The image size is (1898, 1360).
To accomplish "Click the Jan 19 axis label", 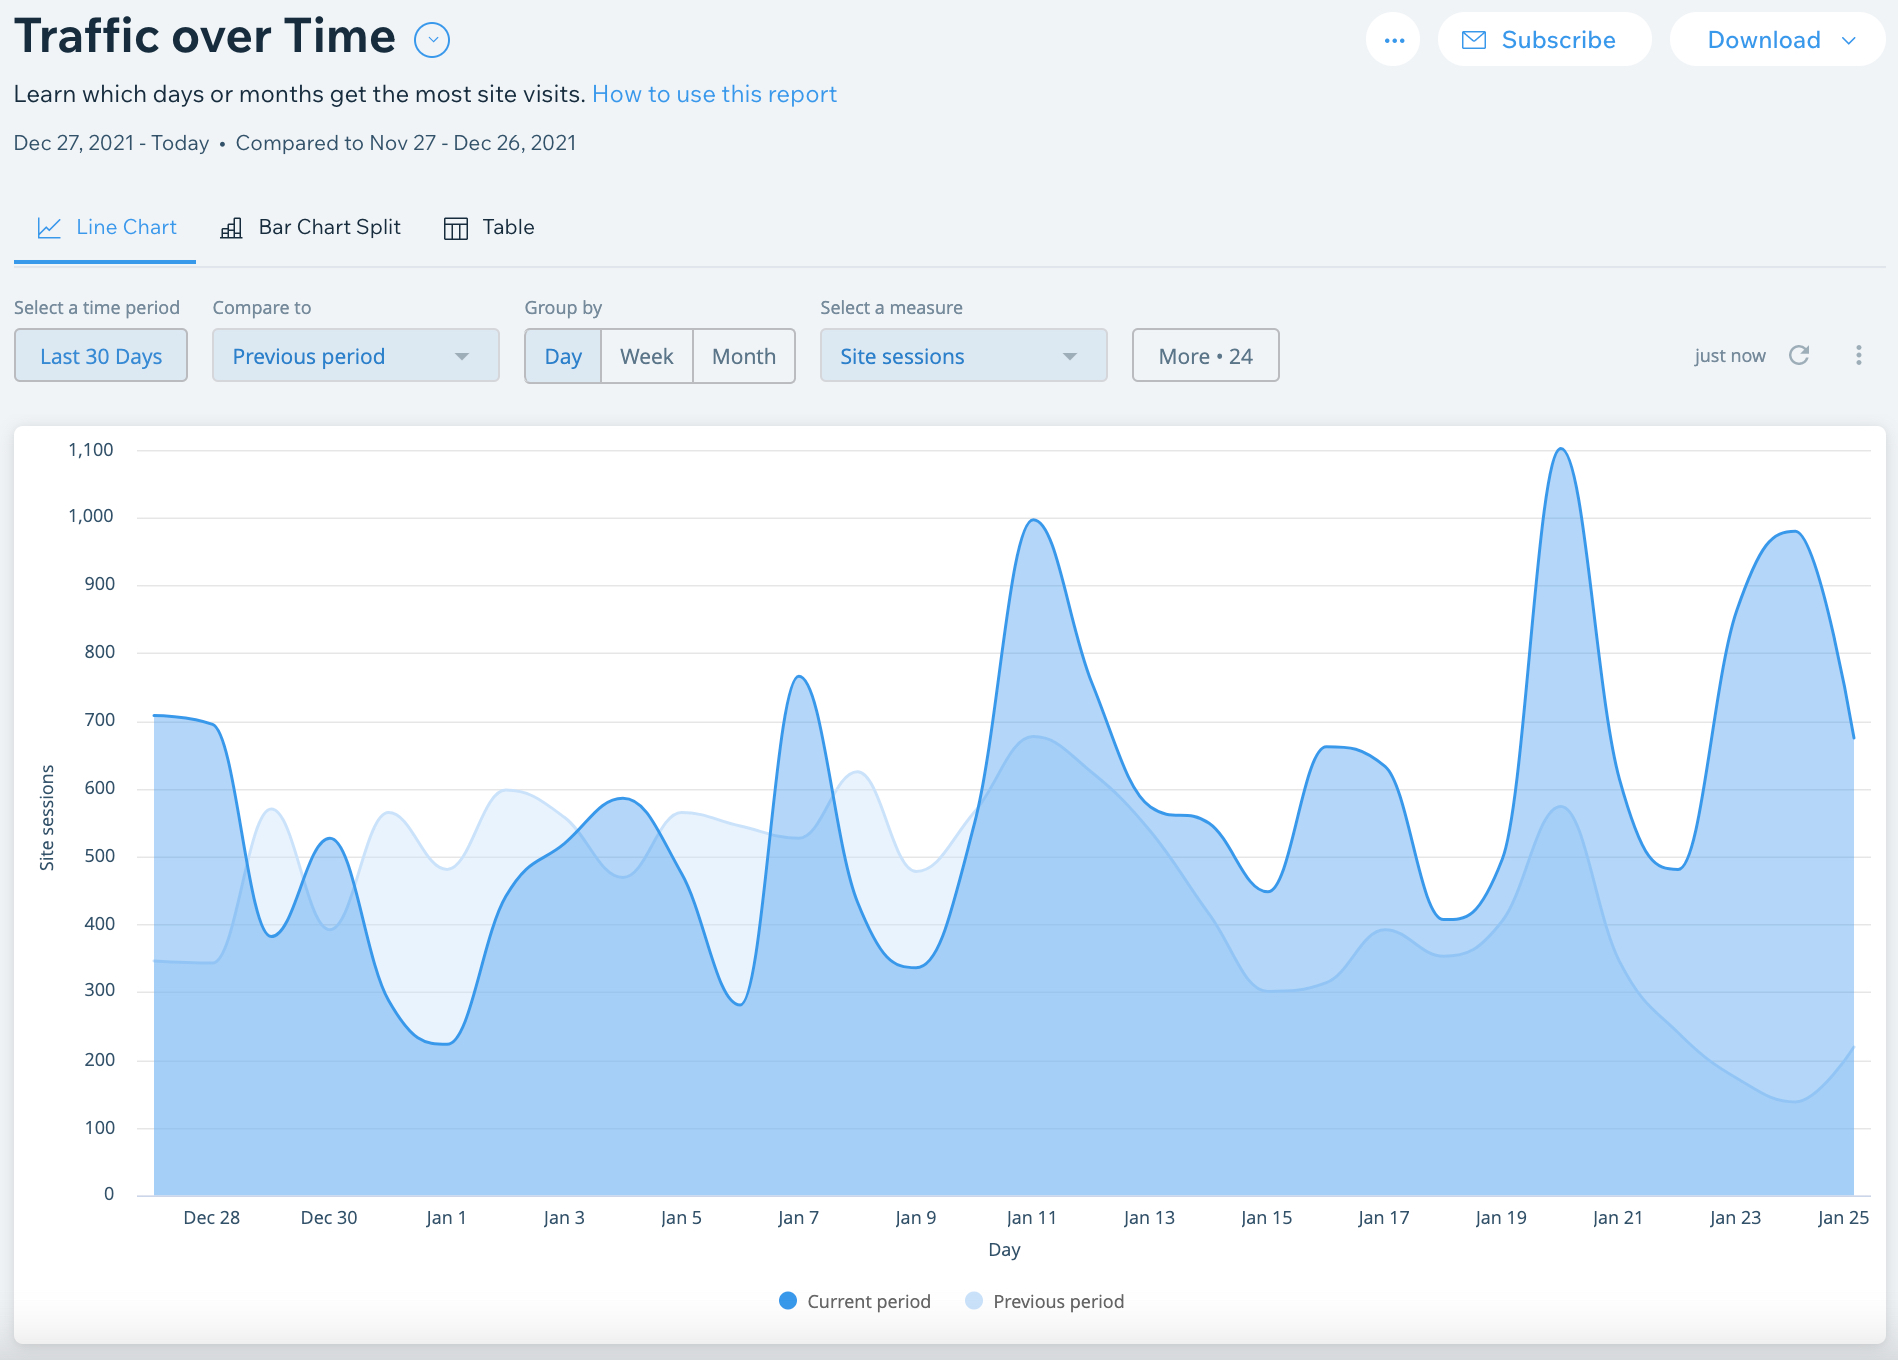I will 1501,1218.
